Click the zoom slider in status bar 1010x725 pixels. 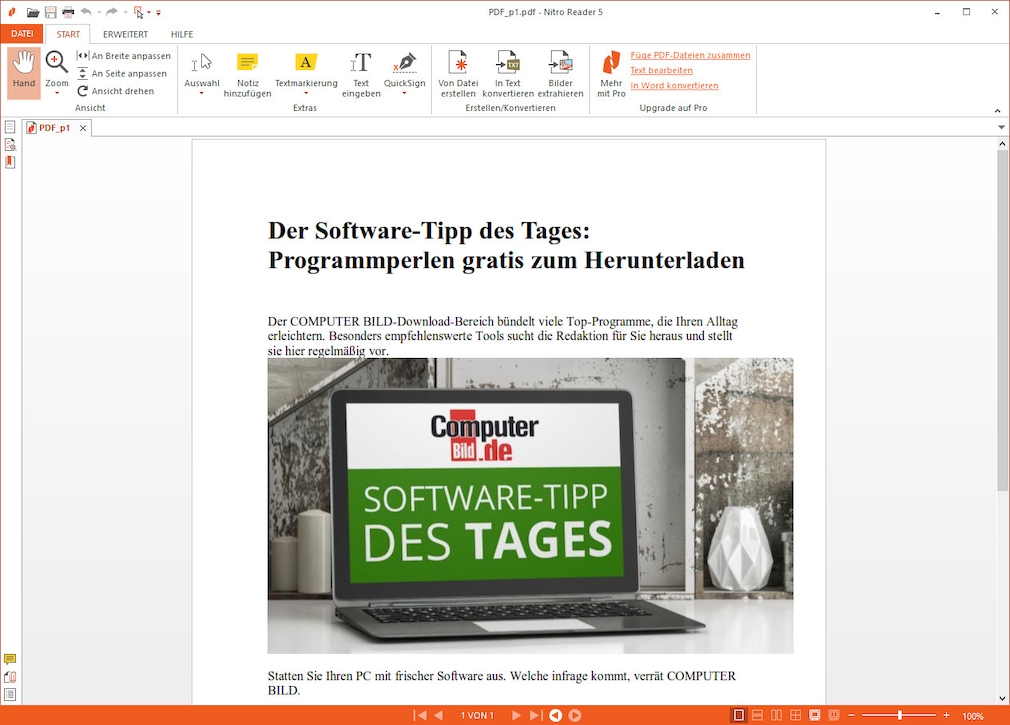point(900,716)
